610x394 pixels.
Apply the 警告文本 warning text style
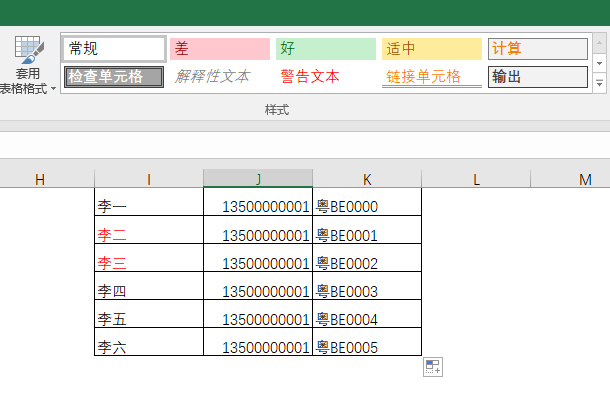326,77
